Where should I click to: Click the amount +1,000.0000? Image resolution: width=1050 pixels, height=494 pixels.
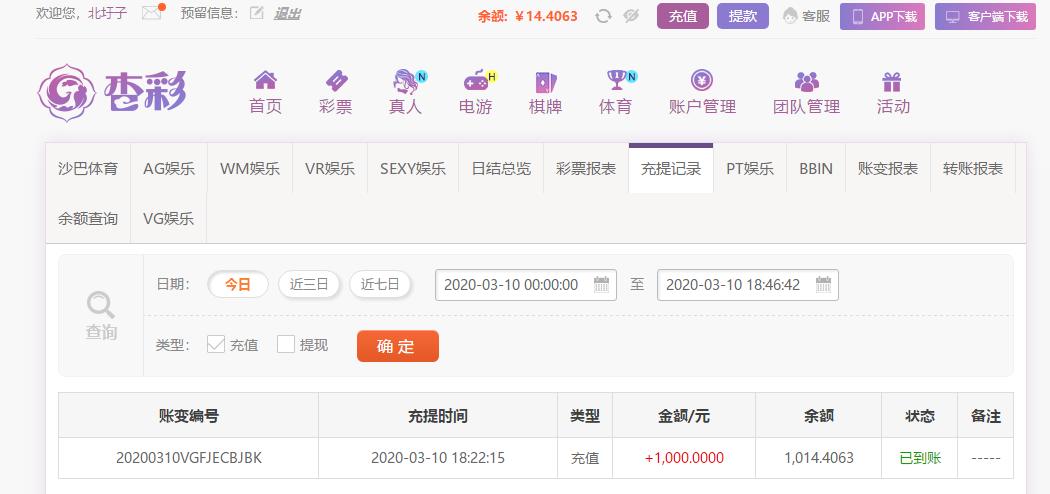[x=684, y=458]
